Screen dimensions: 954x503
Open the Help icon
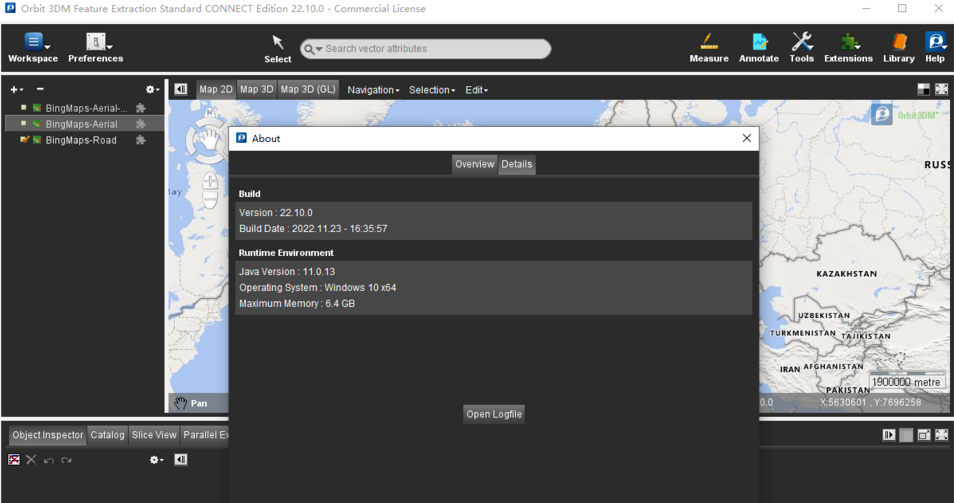pyautogui.click(x=935, y=41)
